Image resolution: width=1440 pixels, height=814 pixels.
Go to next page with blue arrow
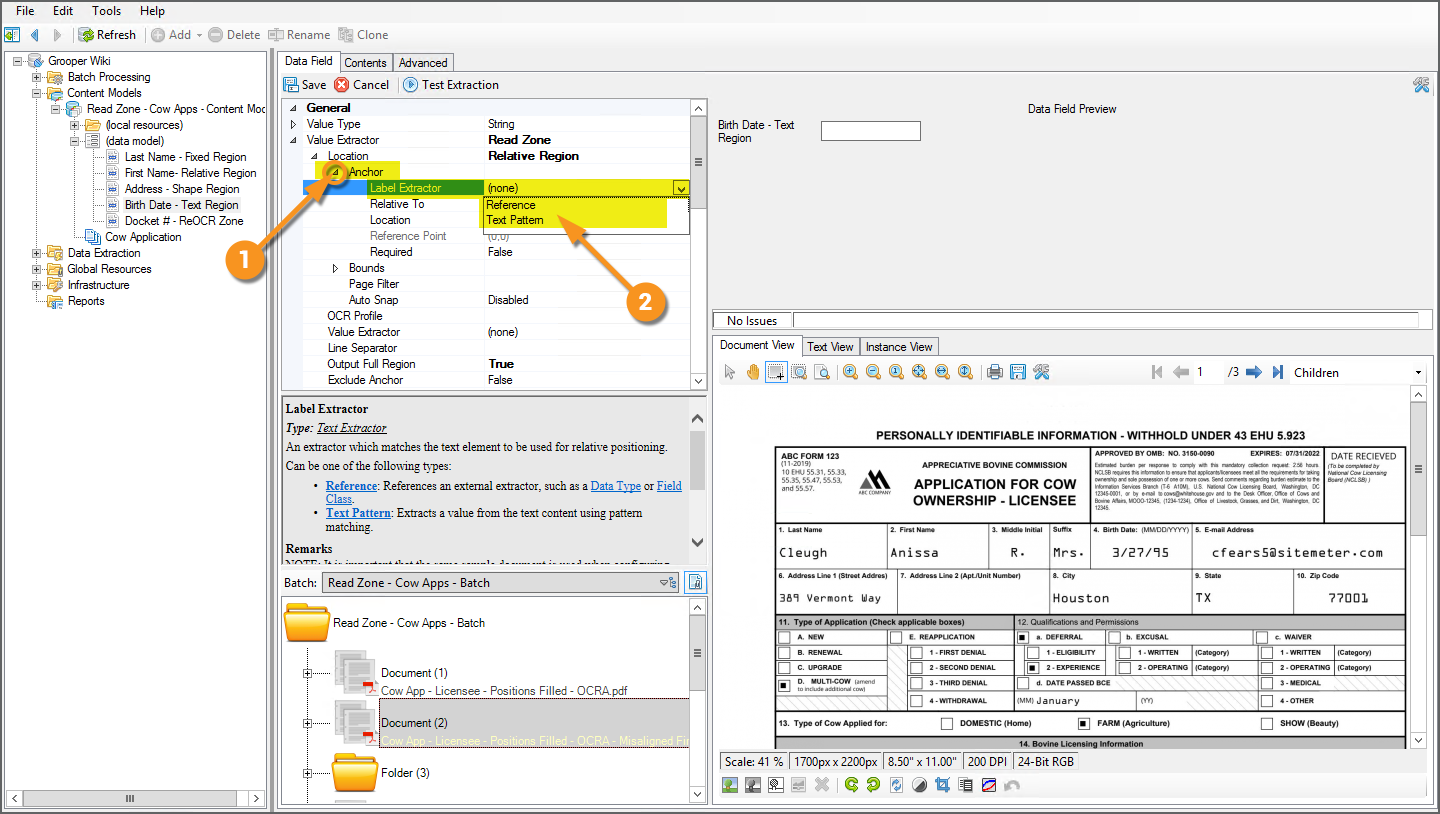pos(1254,372)
